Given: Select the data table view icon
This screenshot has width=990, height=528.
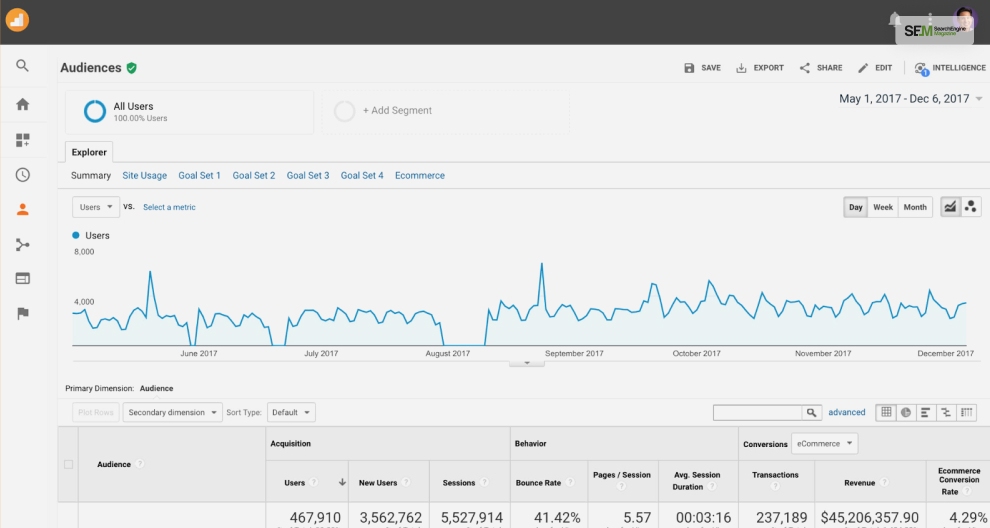Looking at the screenshot, I should point(886,412).
